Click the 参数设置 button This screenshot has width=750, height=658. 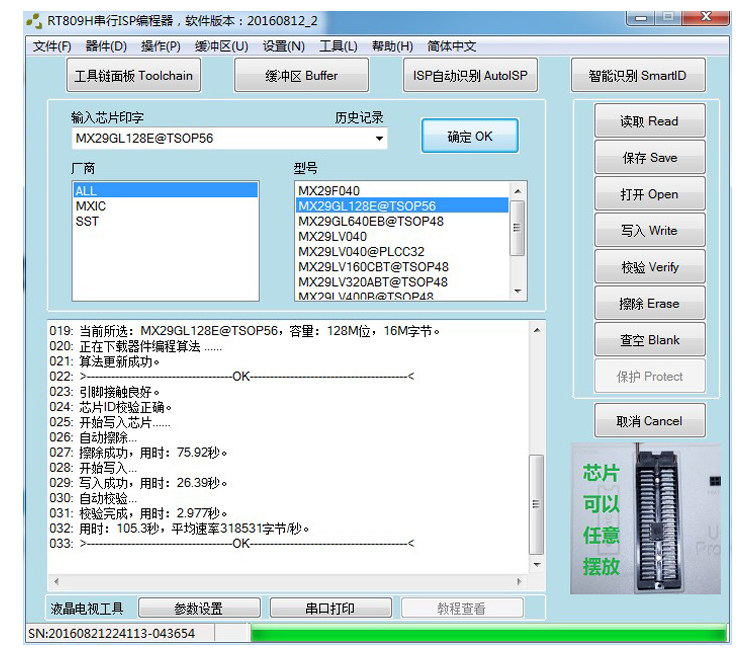199,608
